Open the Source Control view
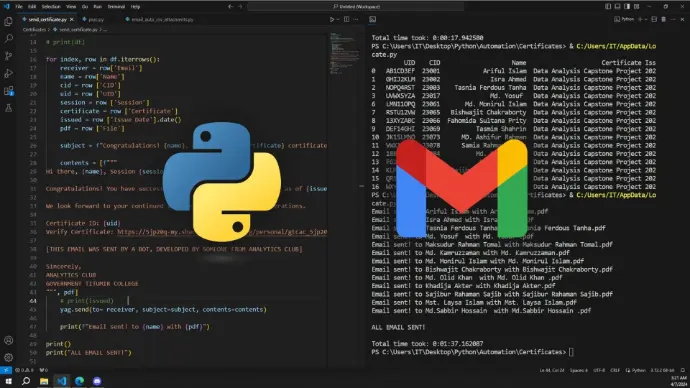 [8, 56]
